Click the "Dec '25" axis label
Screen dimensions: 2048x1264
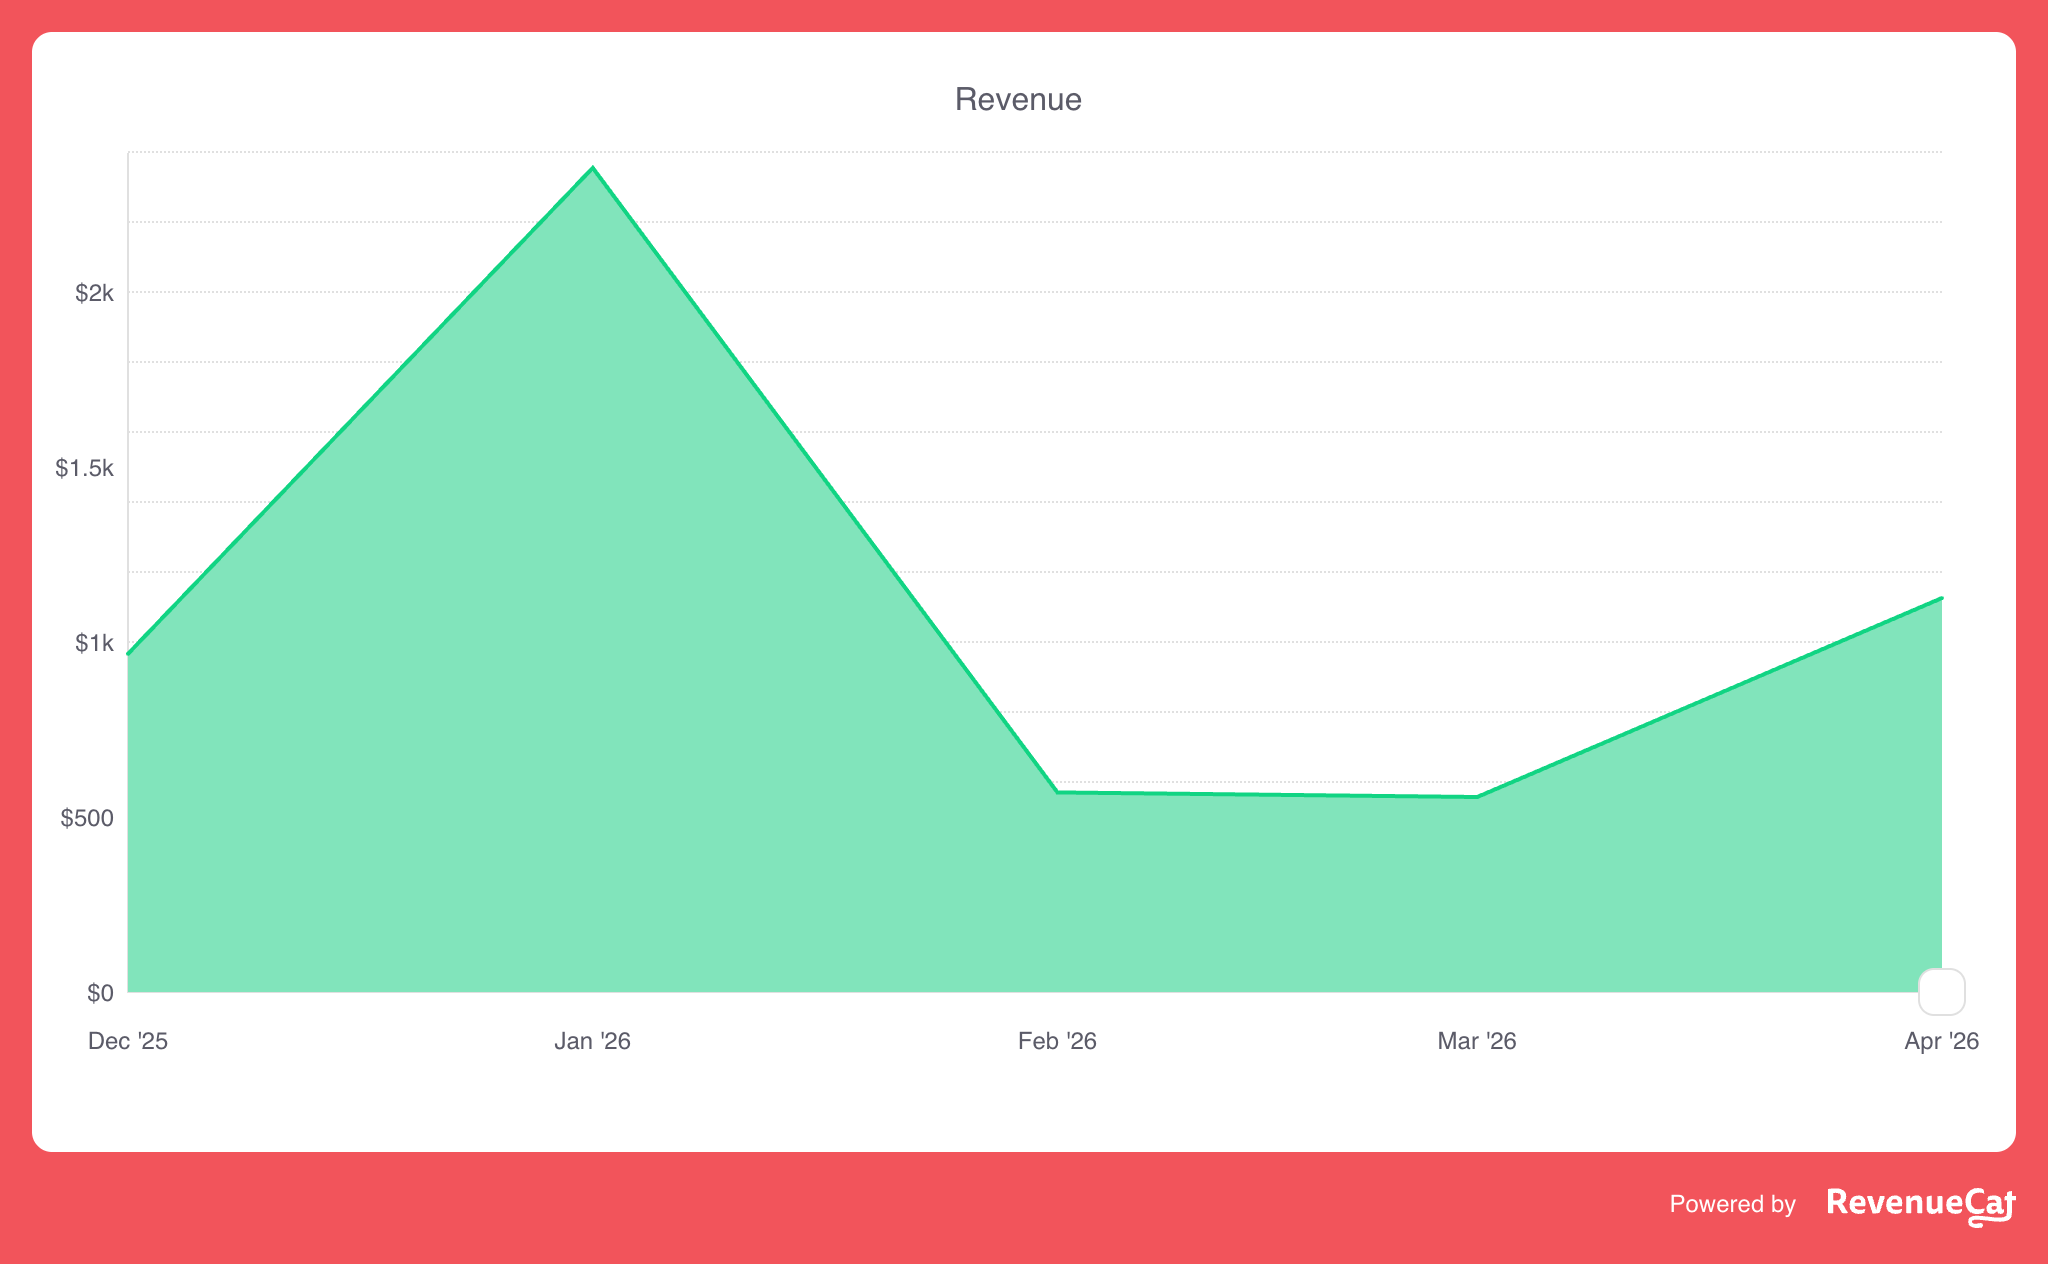click(128, 1041)
